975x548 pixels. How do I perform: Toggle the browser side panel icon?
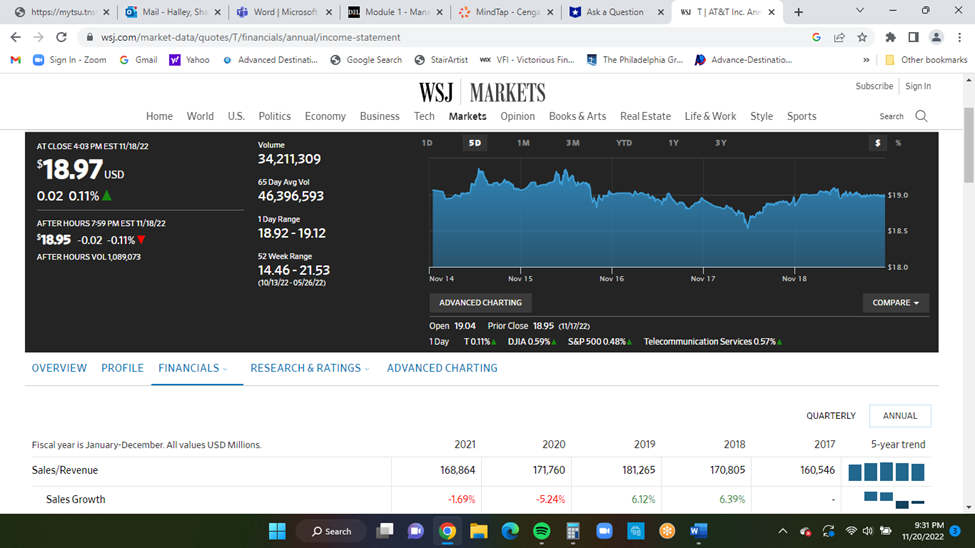[x=913, y=37]
